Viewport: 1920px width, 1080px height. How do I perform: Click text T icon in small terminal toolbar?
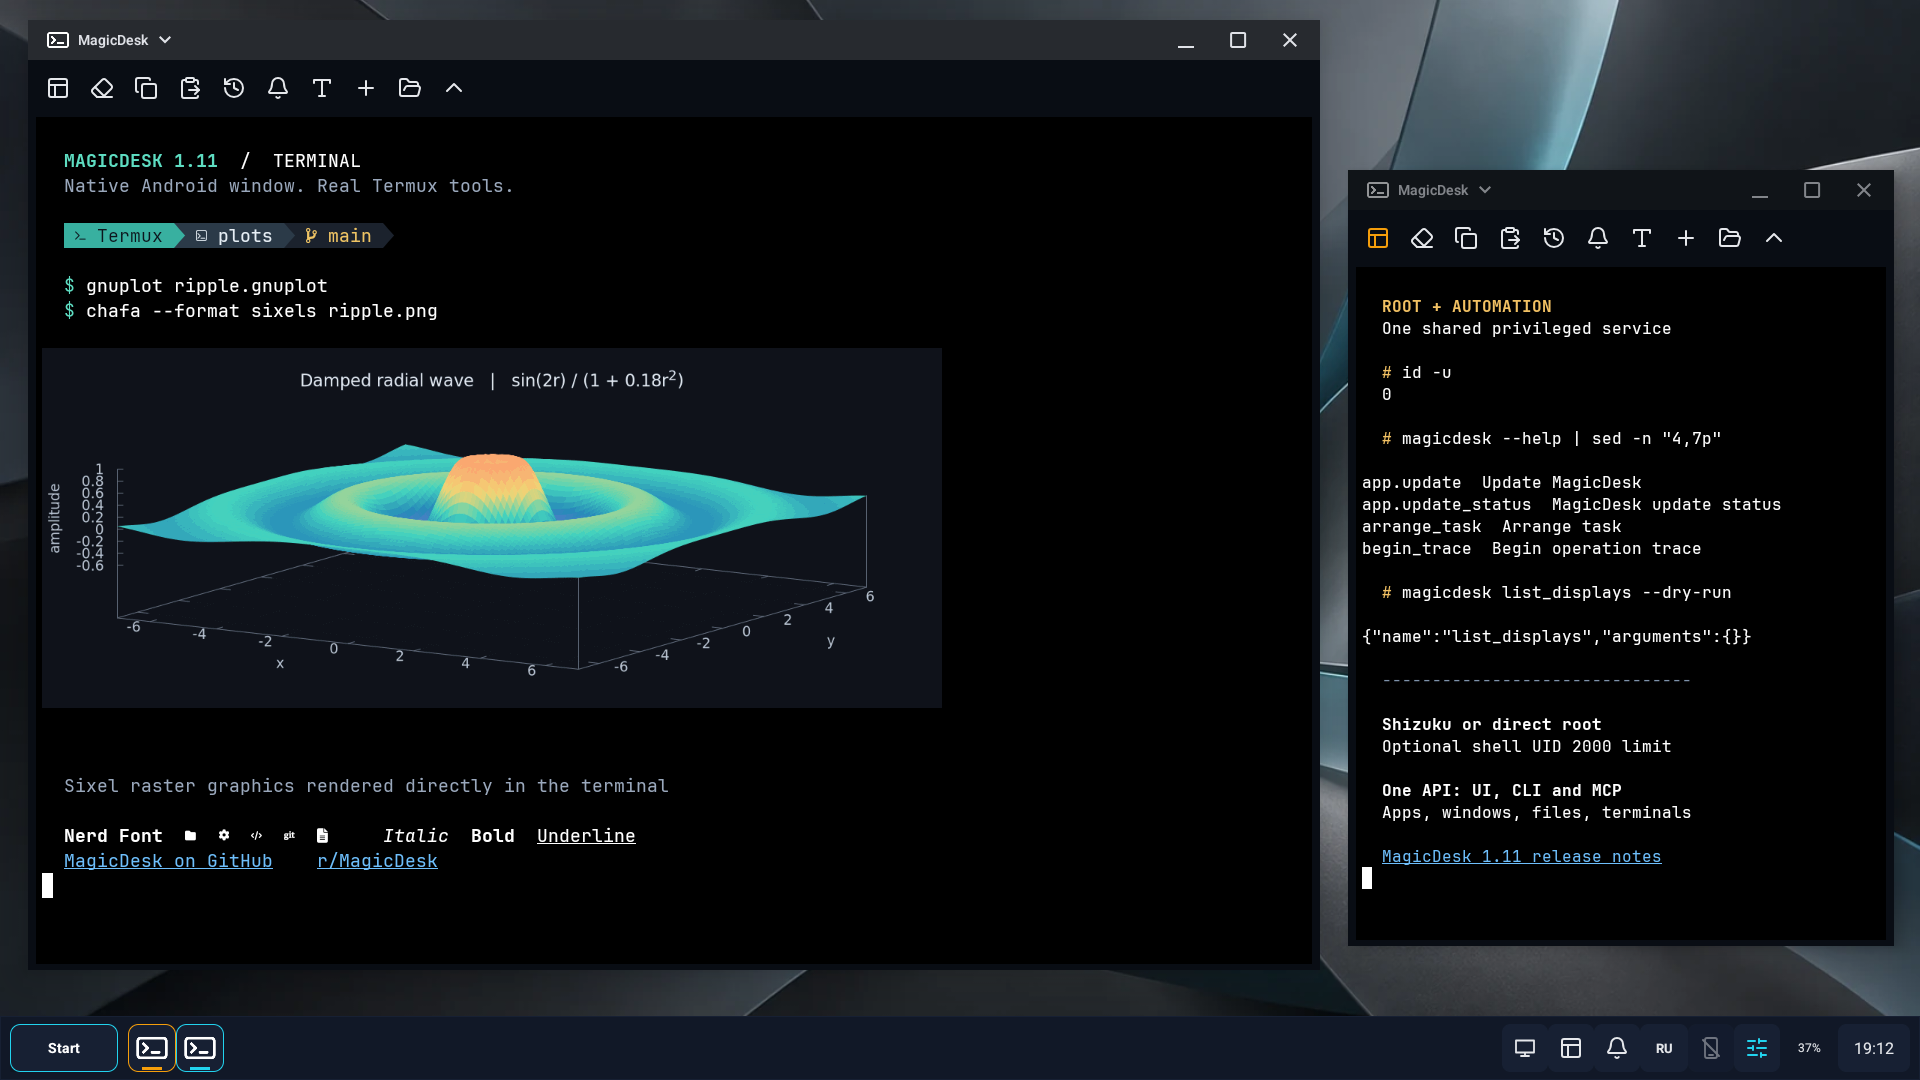click(1642, 238)
